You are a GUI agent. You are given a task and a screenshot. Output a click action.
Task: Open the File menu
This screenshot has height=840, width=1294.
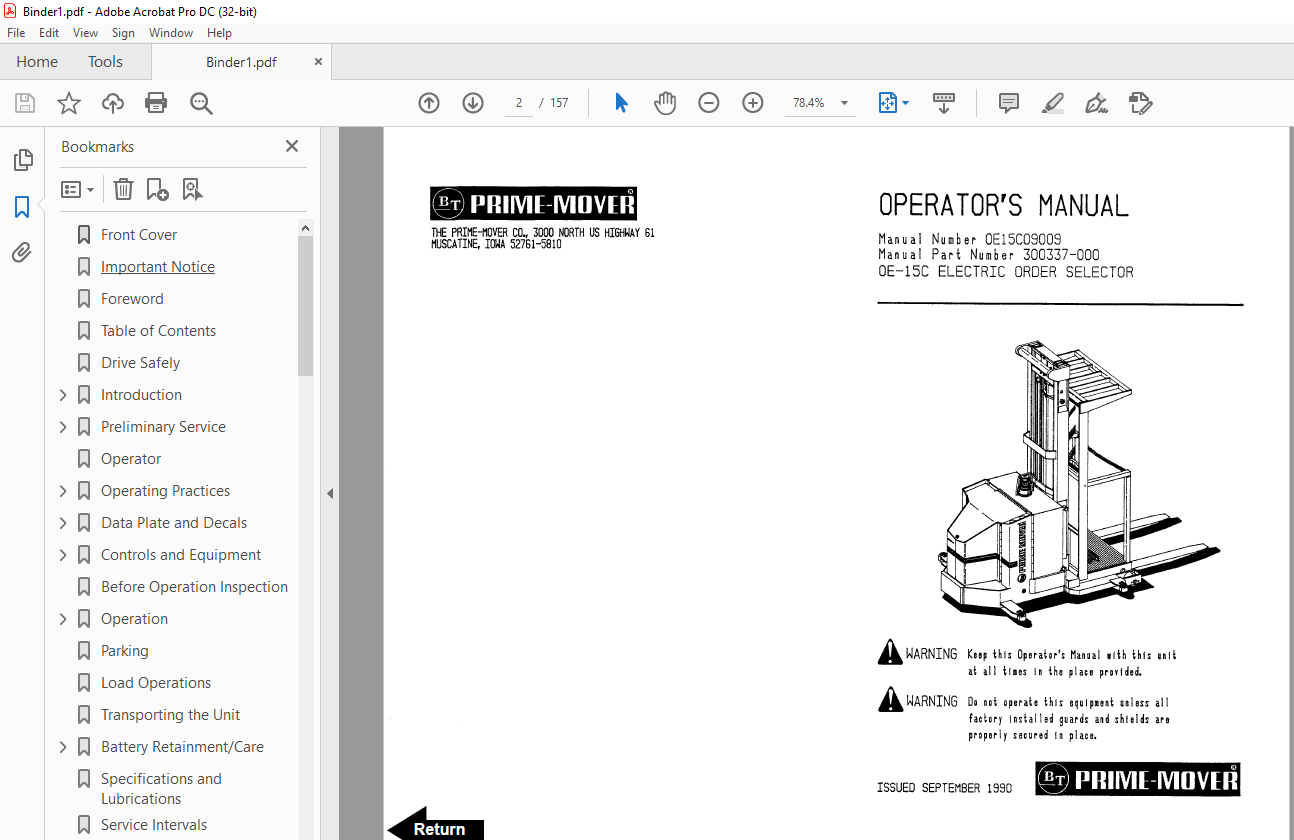click(16, 33)
